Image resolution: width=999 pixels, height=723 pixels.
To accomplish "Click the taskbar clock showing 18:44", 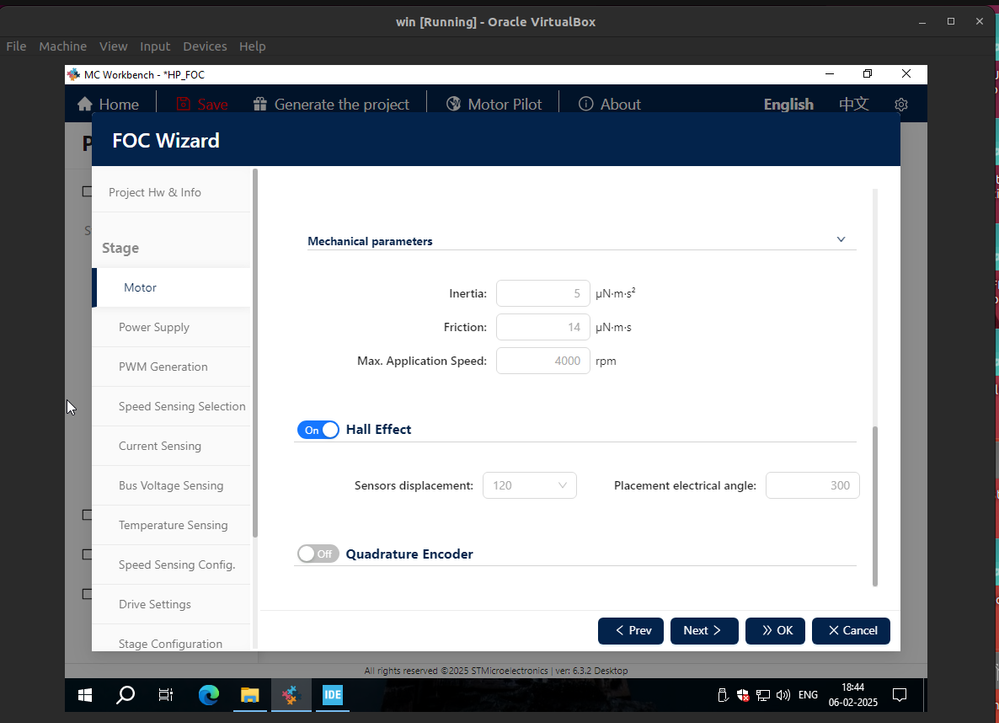I will click(x=853, y=695).
